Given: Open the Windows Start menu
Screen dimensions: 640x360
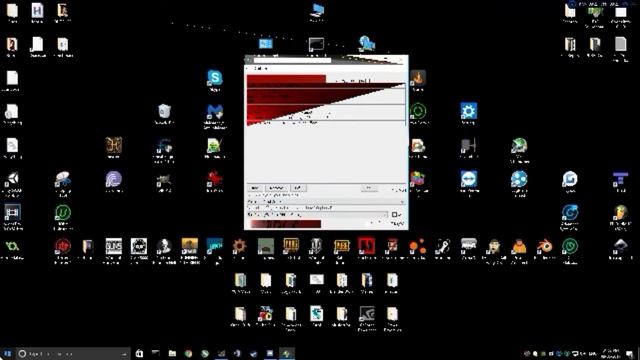Looking at the screenshot, I should (7, 353).
